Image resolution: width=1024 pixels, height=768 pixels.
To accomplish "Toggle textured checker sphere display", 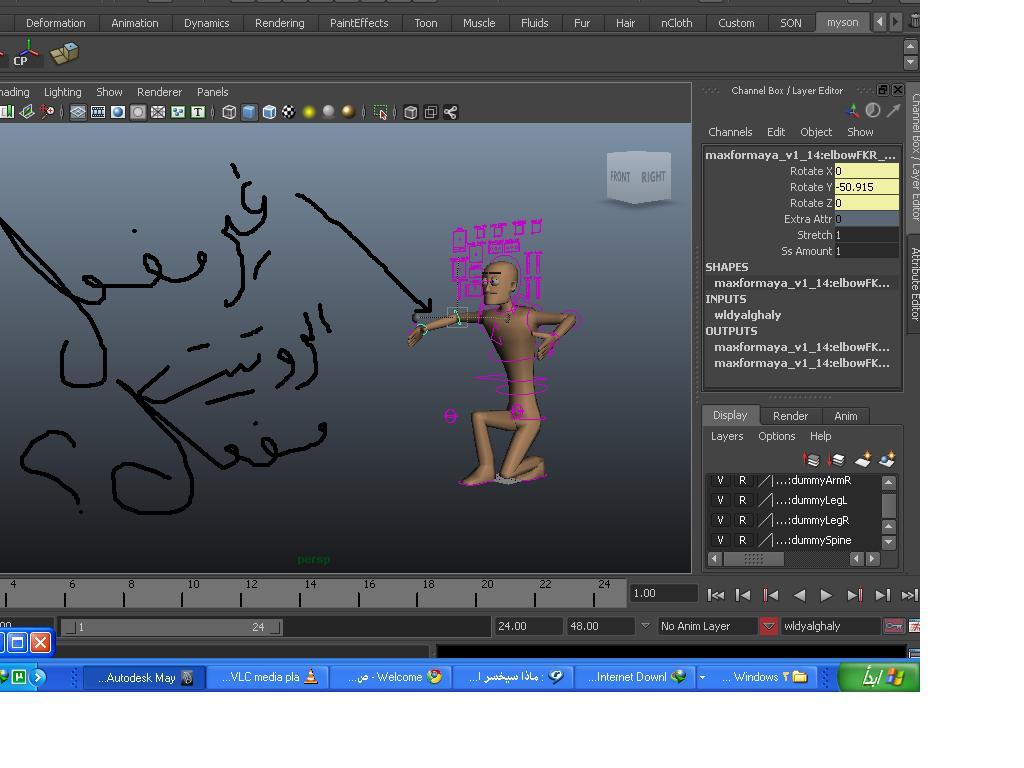I will click(289, 112).
